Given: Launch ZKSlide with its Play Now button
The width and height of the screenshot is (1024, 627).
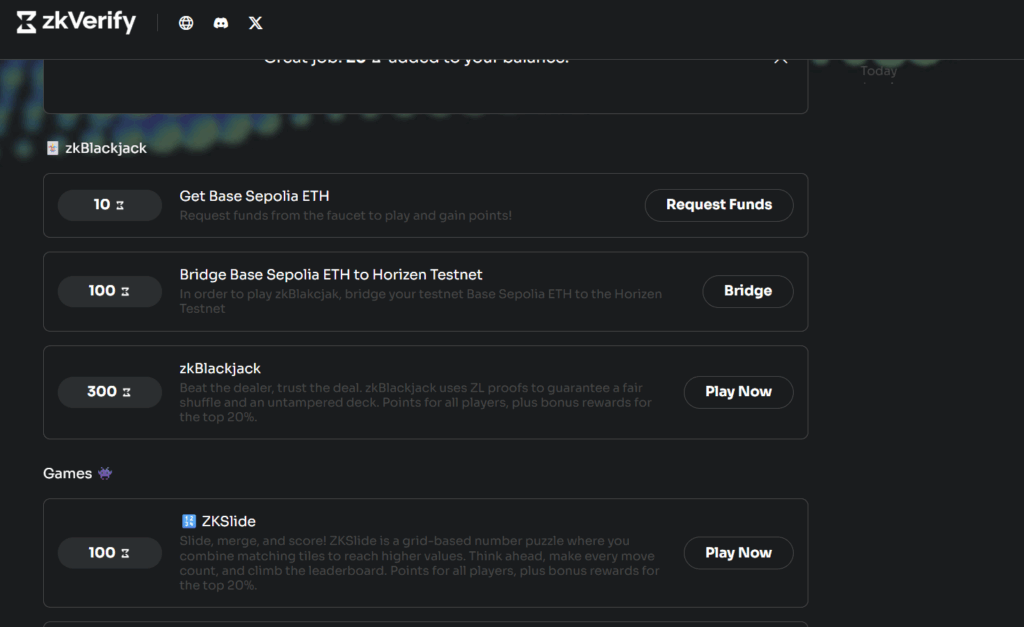Looking at the screenshot, I should point(738,553).
